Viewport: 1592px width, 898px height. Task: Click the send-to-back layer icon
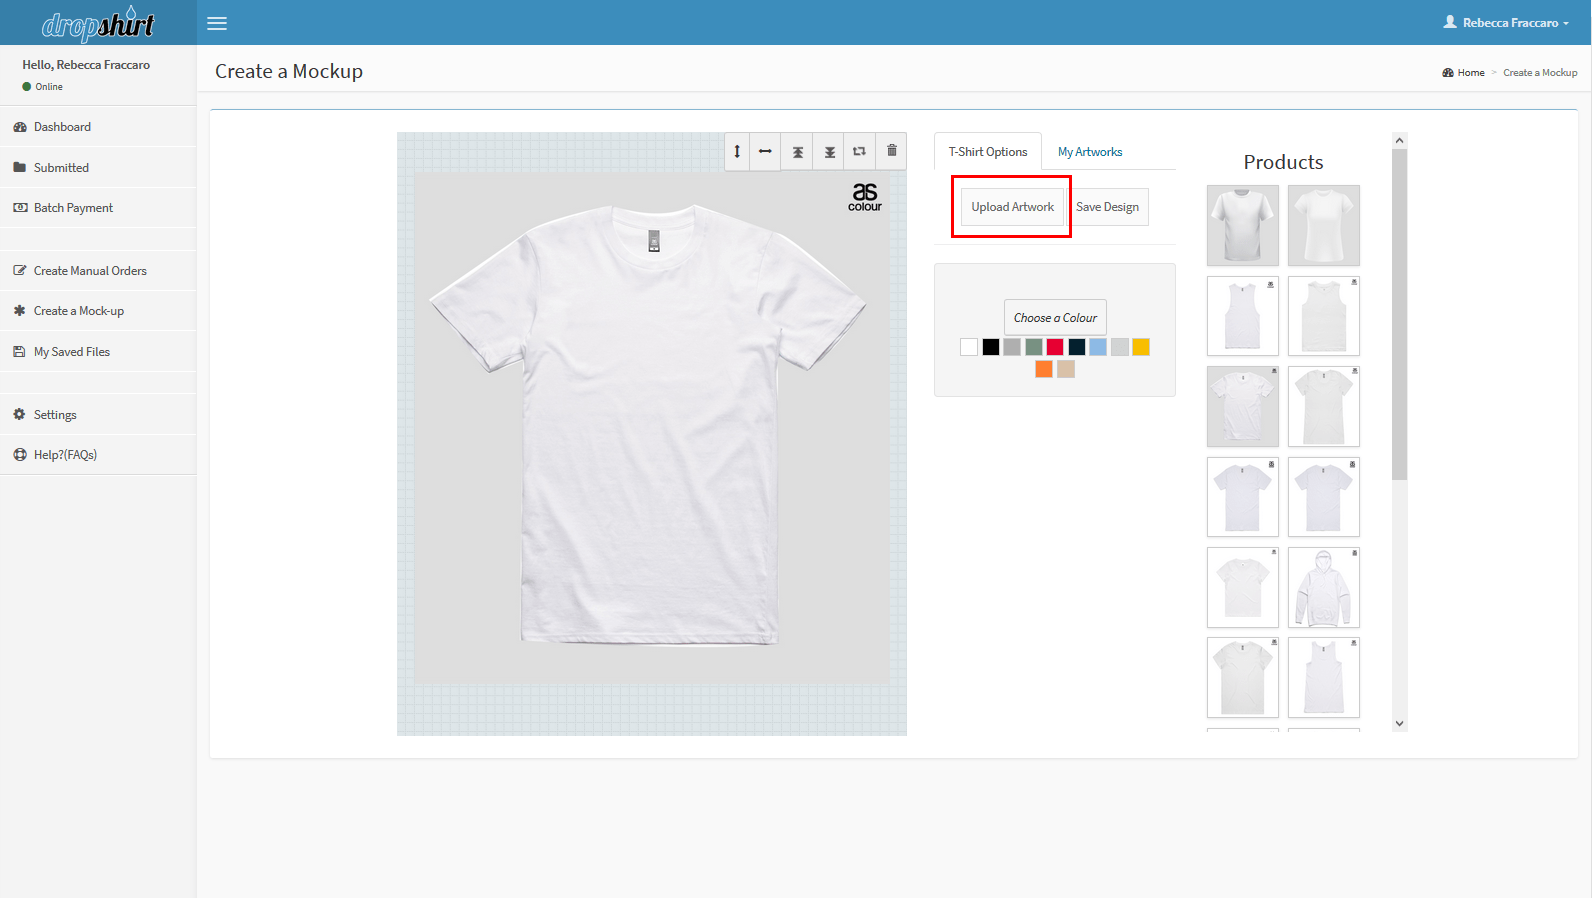coord(830,152)
